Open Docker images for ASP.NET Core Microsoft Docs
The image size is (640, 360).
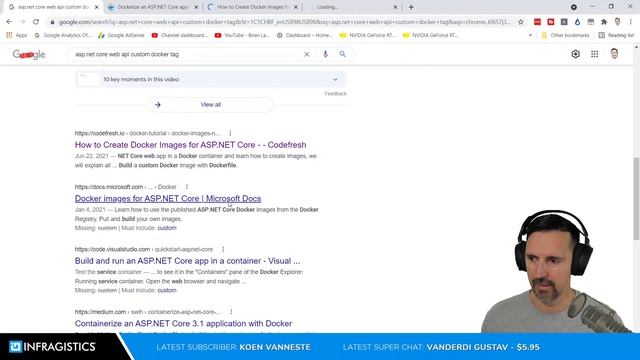(x=168, y=198)
